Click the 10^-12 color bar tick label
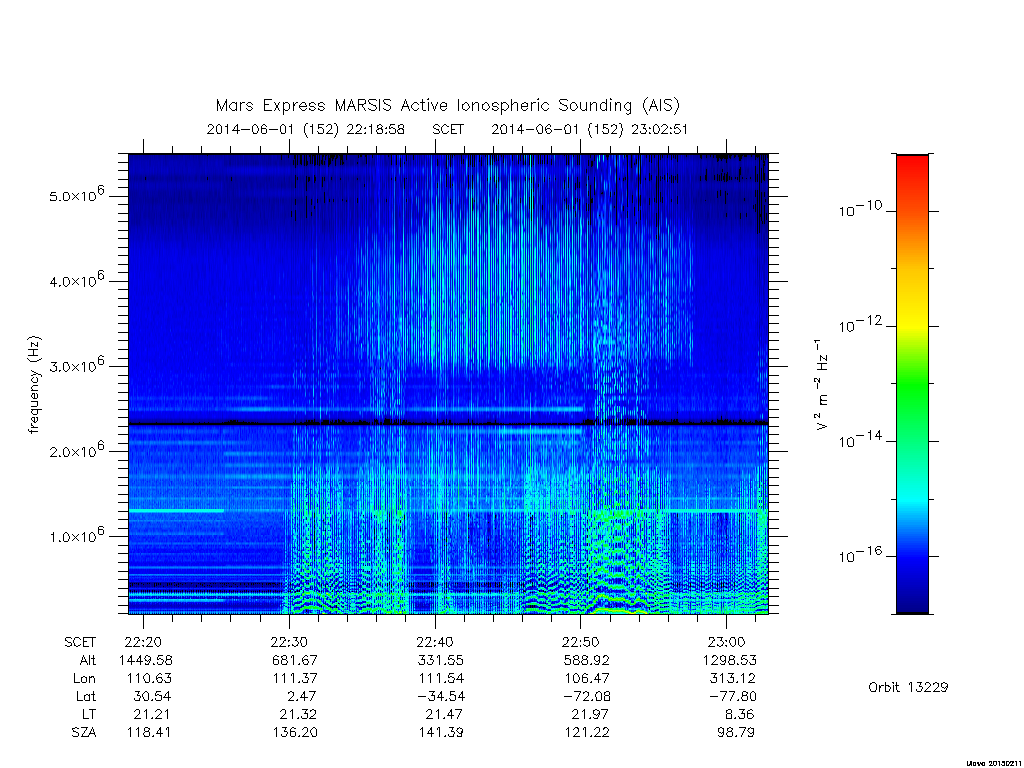Screen dimensions: 1024x768 860,325
